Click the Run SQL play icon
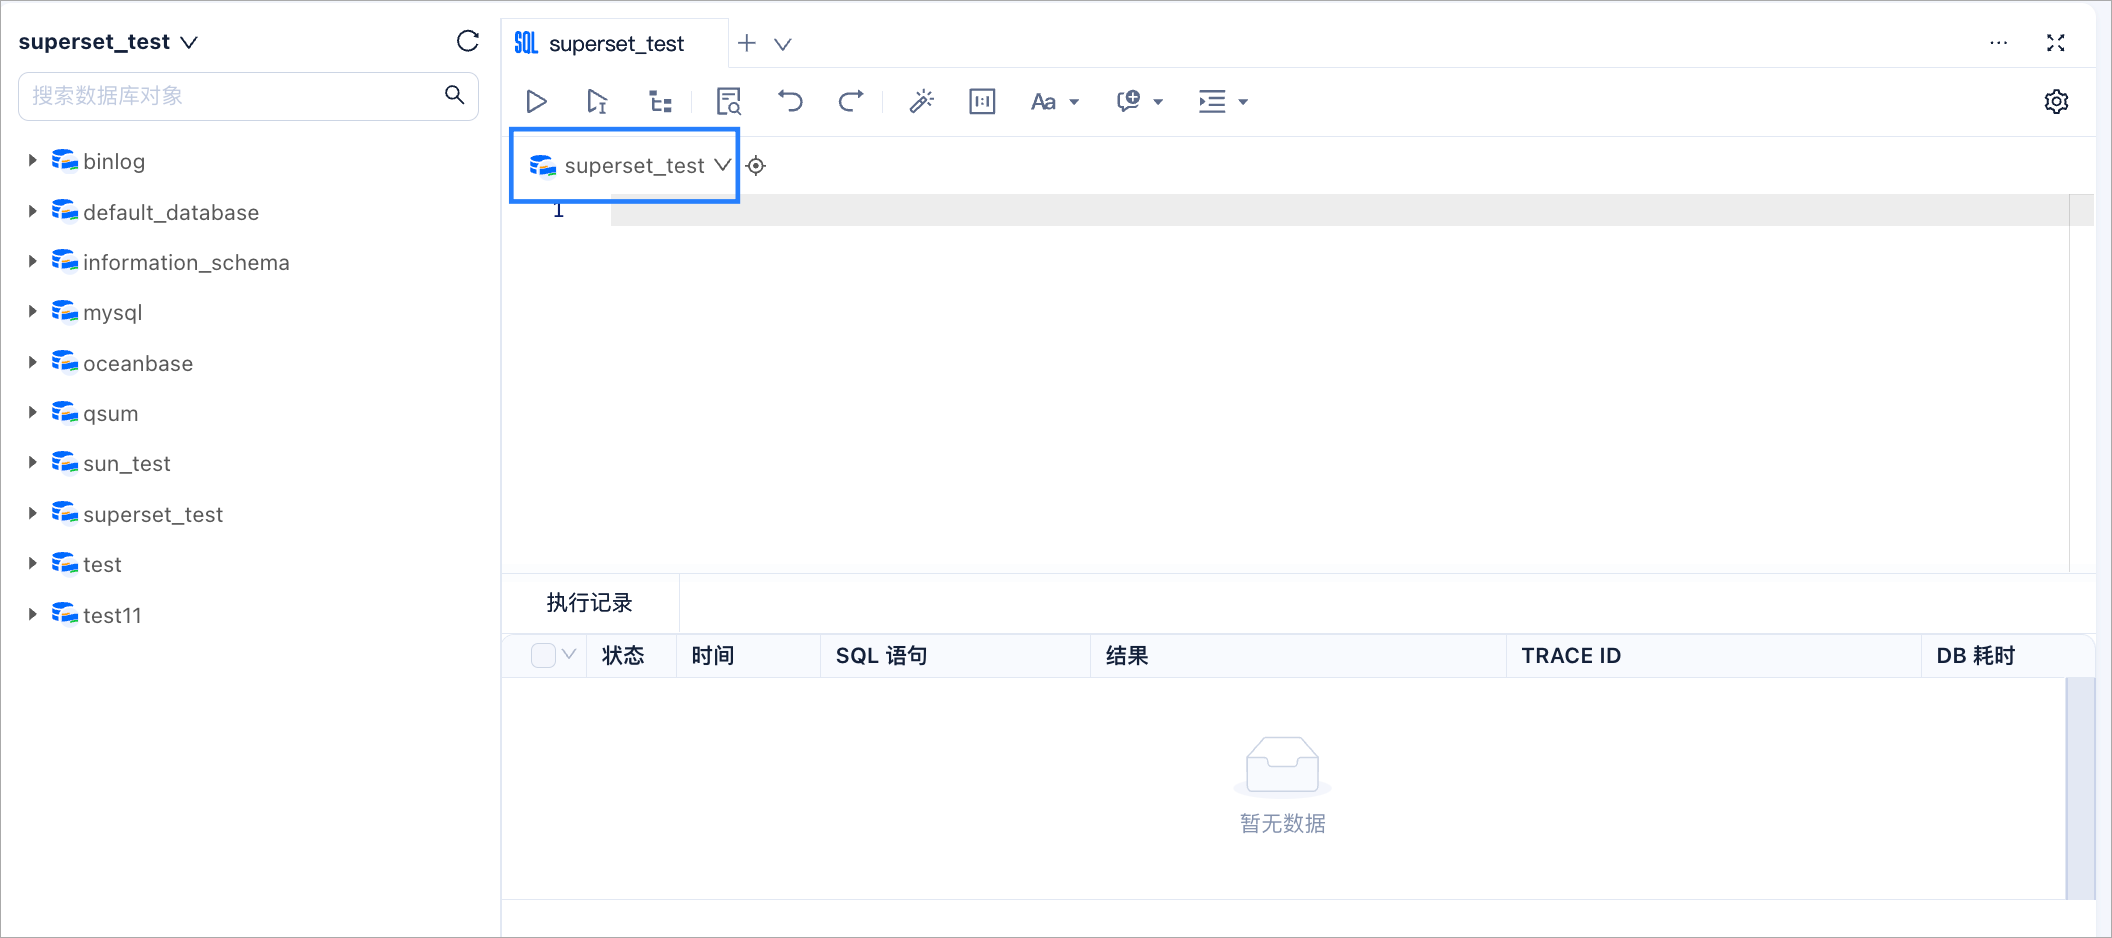This screenshot has width=2112, height=938. [536, 101]
